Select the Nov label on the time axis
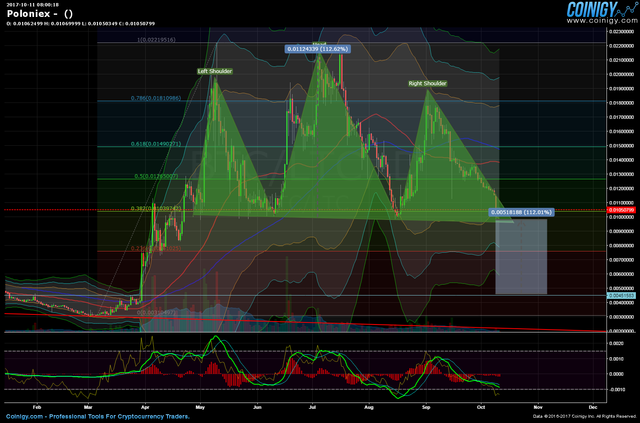640x423 pixels. click(538, 407)
